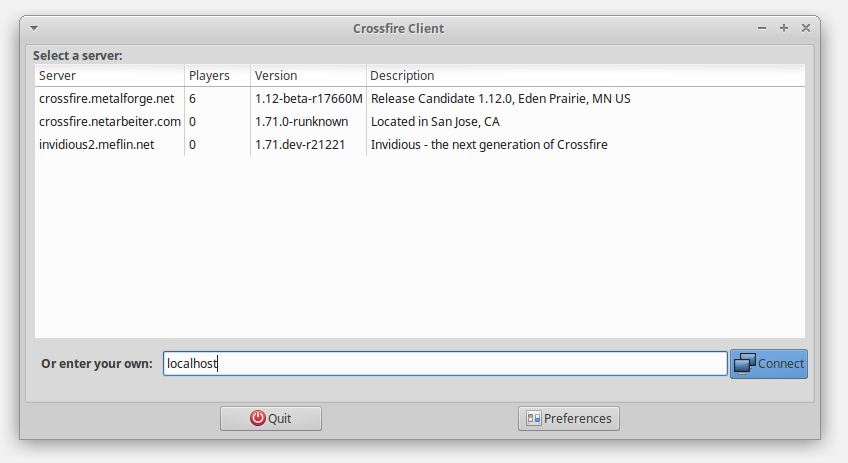Screen dimensions: 848x463
Task: Click the Connect button's network icon
Action: point(745,364)
